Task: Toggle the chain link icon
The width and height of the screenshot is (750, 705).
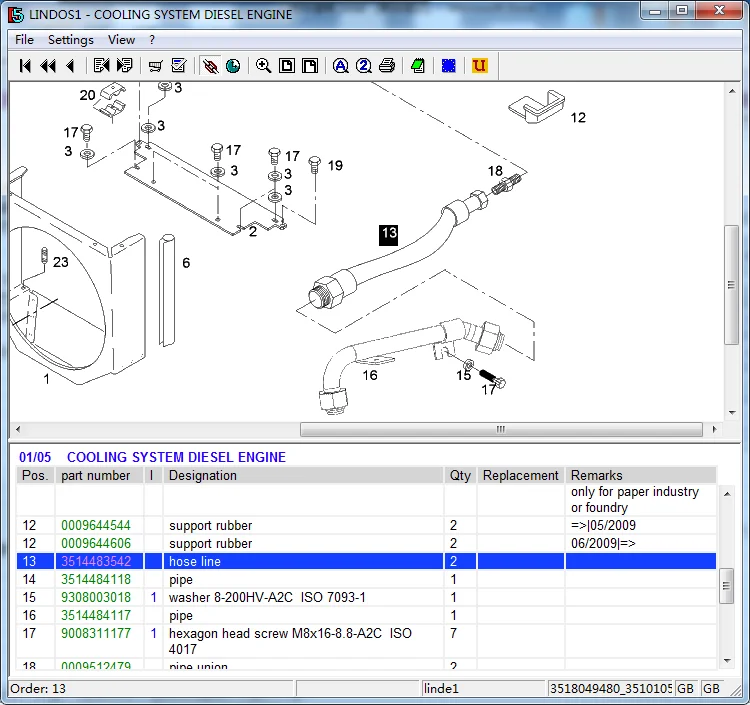Action: coord(210,66)
